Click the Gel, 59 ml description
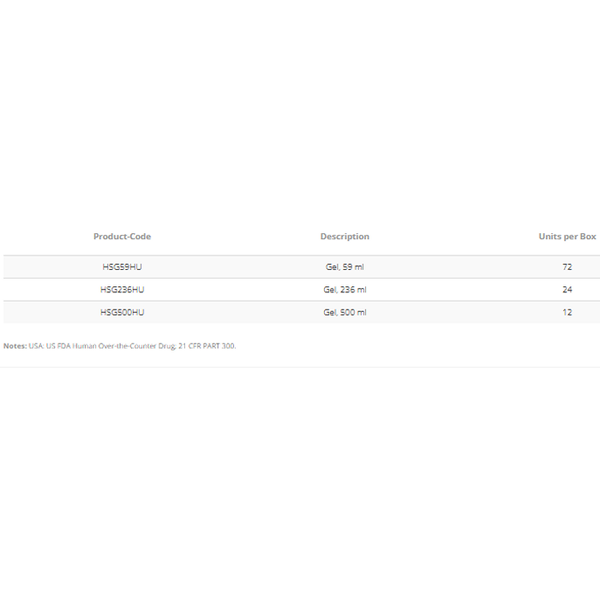 344,267
